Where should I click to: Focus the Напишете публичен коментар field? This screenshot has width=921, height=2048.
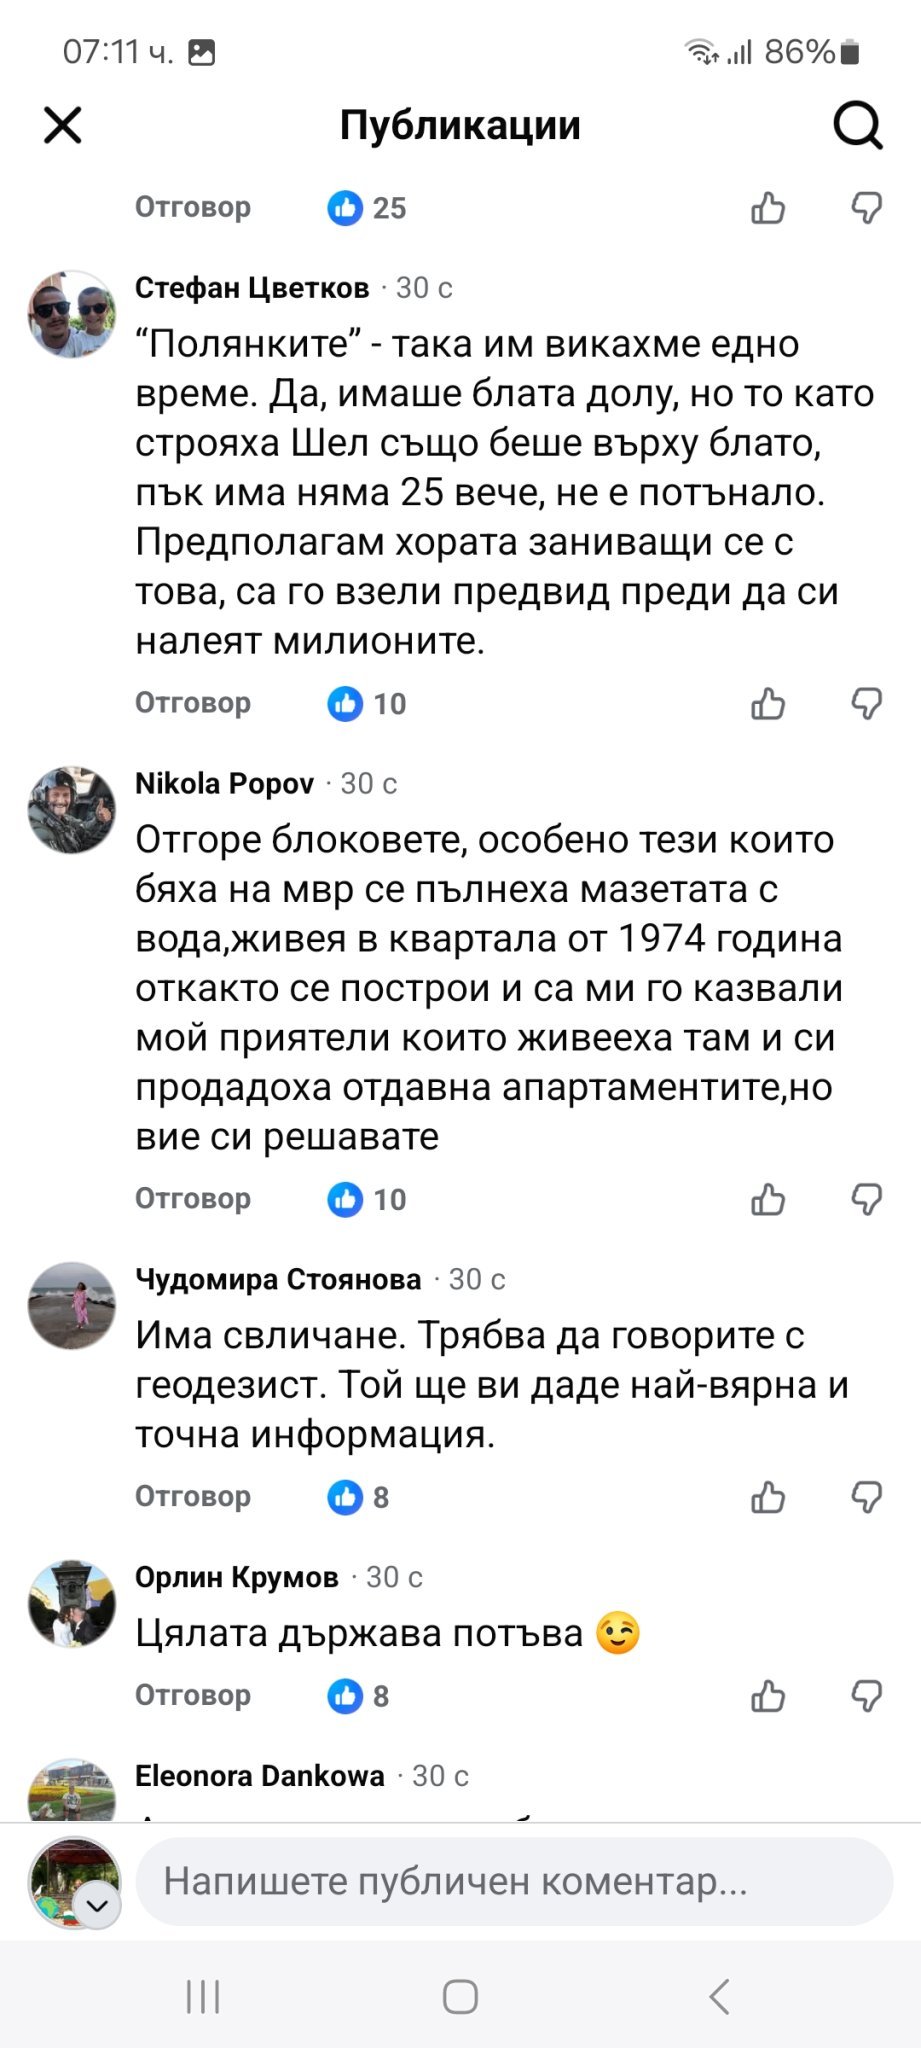[514, 1882]
